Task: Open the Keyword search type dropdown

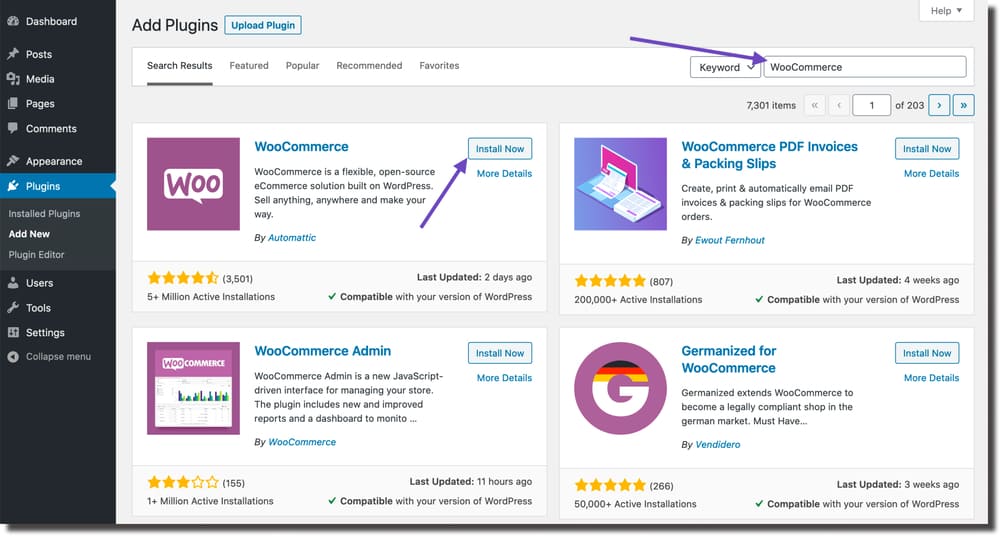Action: (725, 67)
